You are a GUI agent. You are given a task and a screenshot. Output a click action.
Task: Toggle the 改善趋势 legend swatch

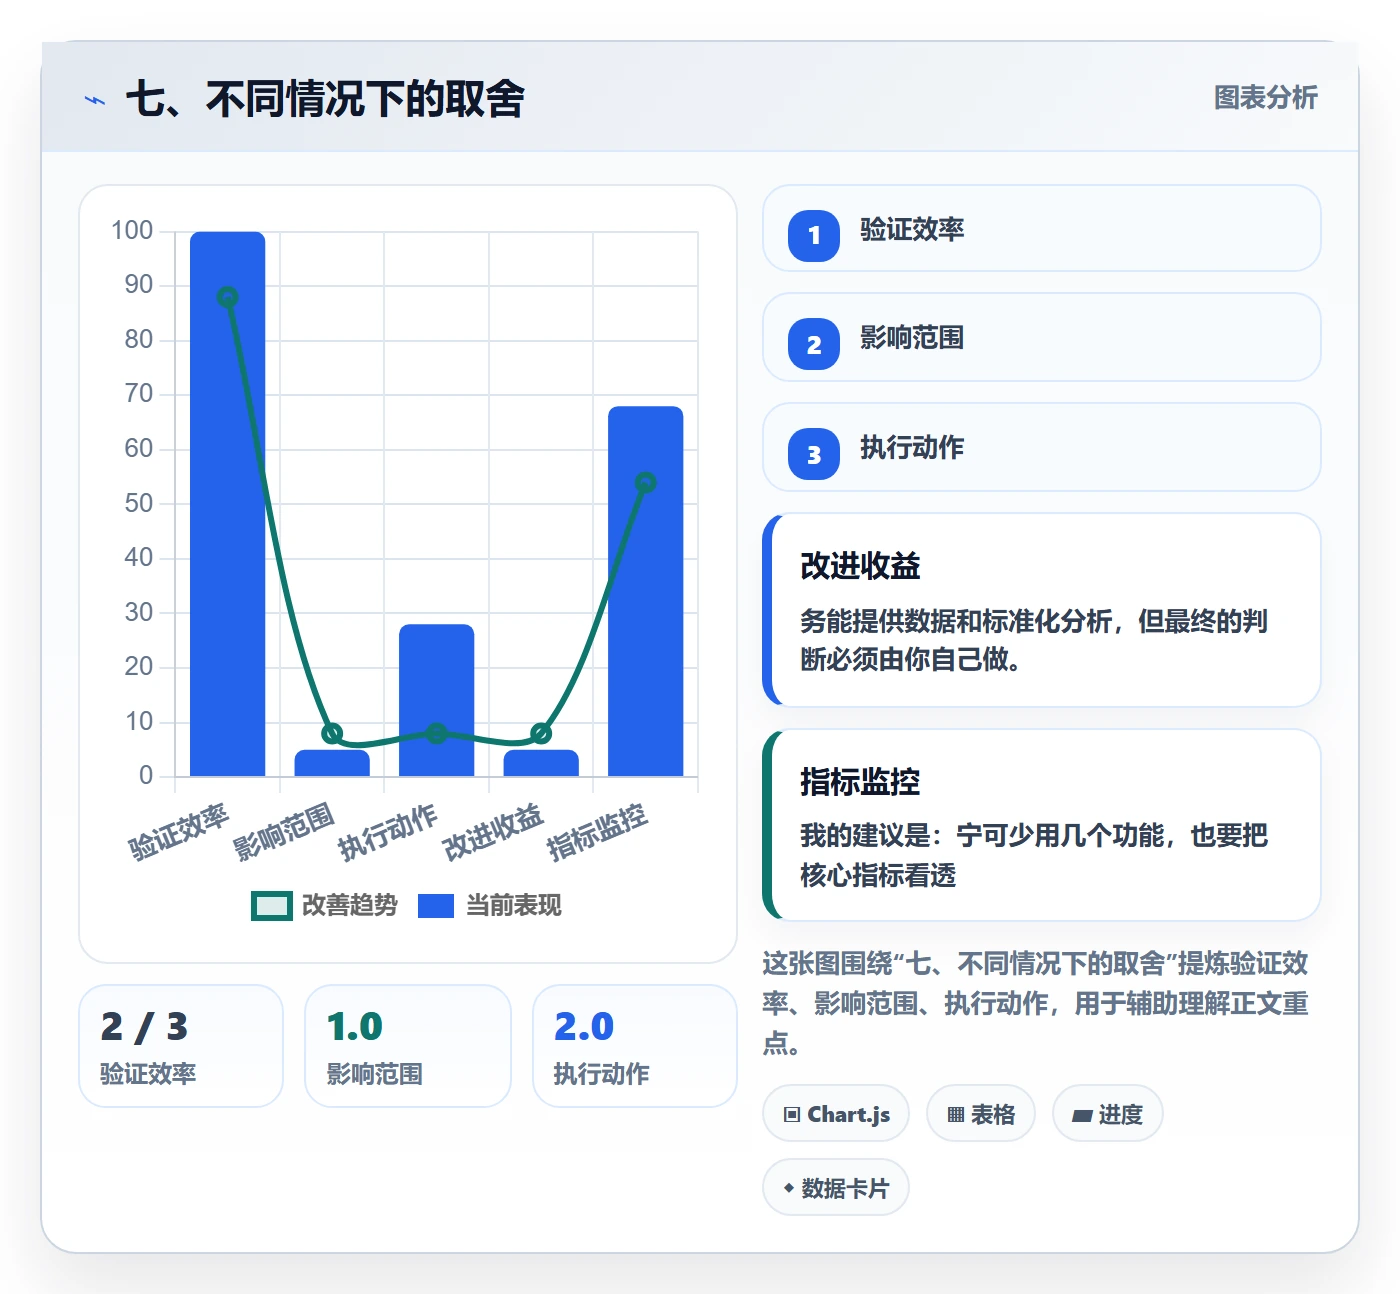pyautogui.click(x=272, y=905)
